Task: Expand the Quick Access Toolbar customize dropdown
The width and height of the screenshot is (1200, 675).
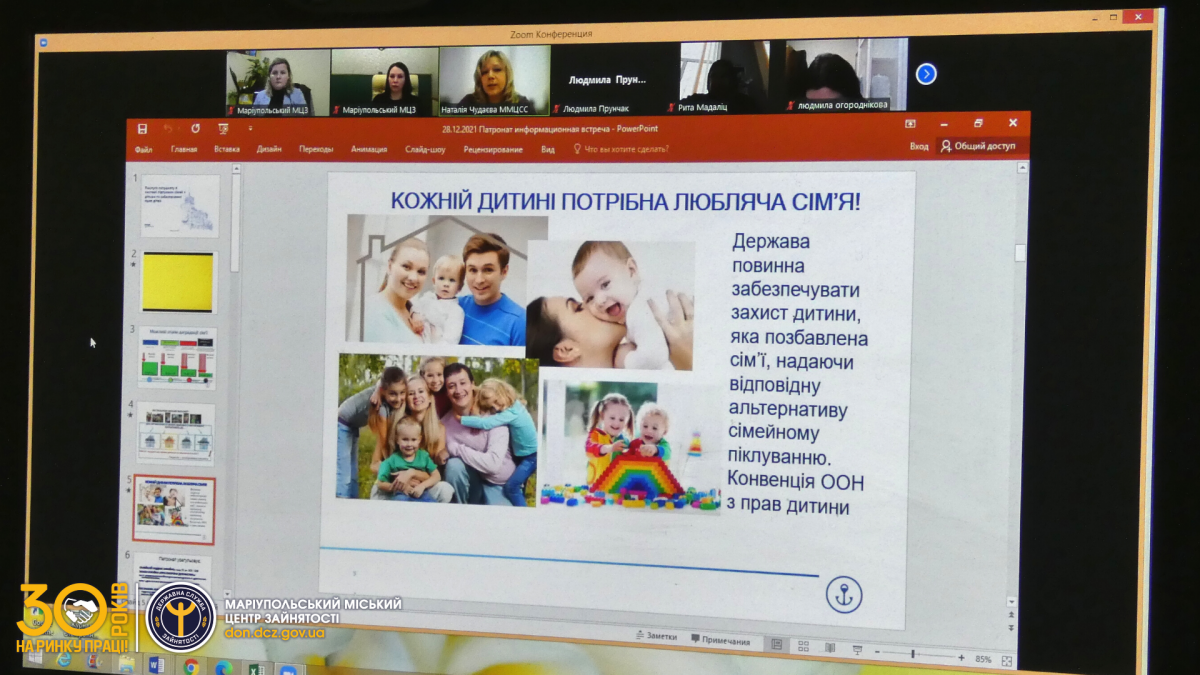Action: [250, 129]
